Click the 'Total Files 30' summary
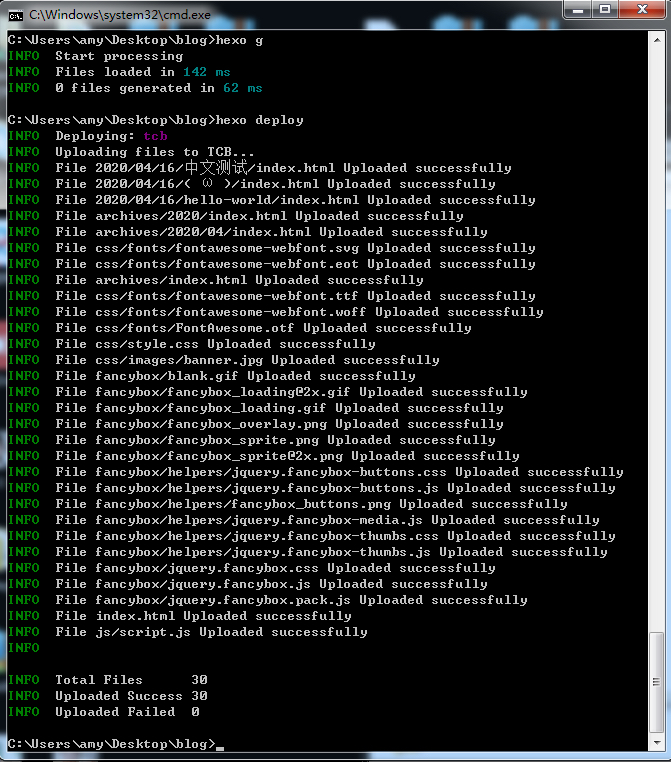This screenshot has width=671, height=762. (107, 680)
